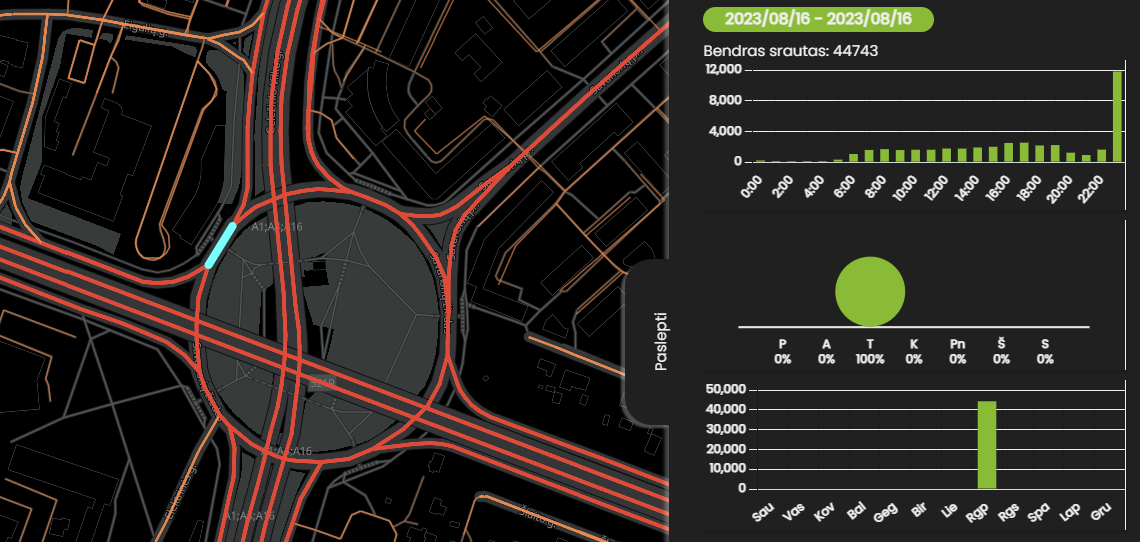Click the Geg month label
The width and height of the screenshot is (1140, 542).
(888, 513)
